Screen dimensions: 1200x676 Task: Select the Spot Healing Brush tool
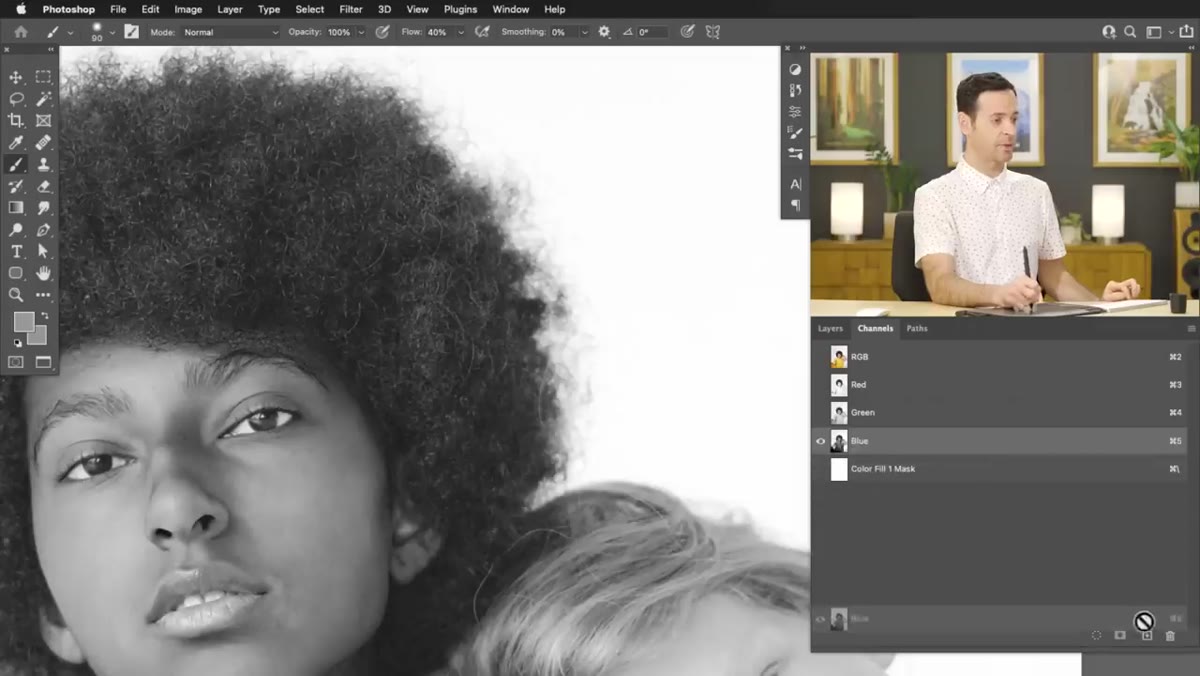tap(43, 143)
